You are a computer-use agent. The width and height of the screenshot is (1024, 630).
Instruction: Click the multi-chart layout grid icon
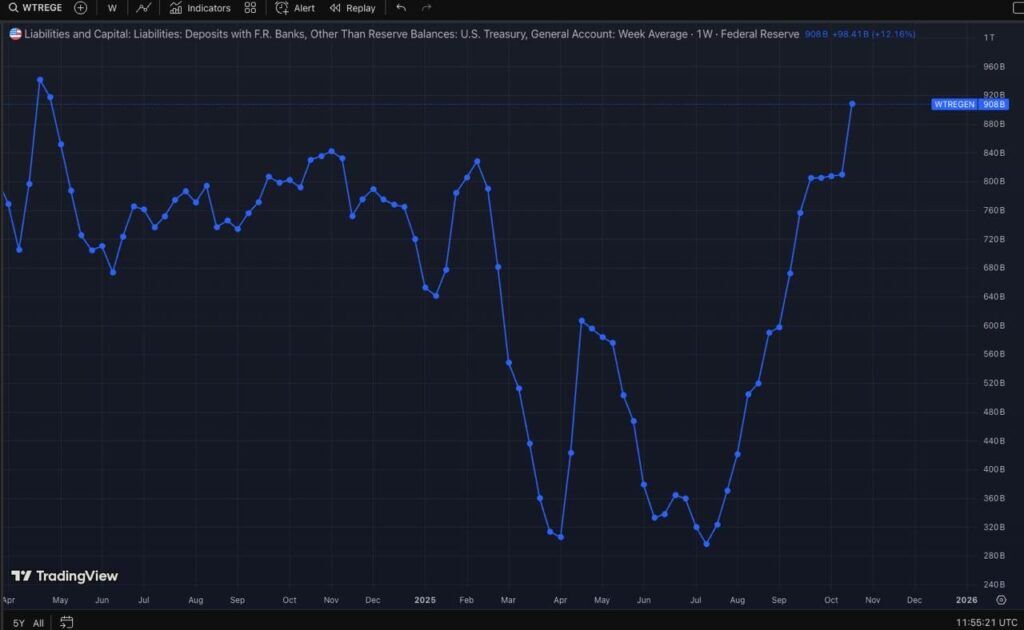click(x=248, y=8)
